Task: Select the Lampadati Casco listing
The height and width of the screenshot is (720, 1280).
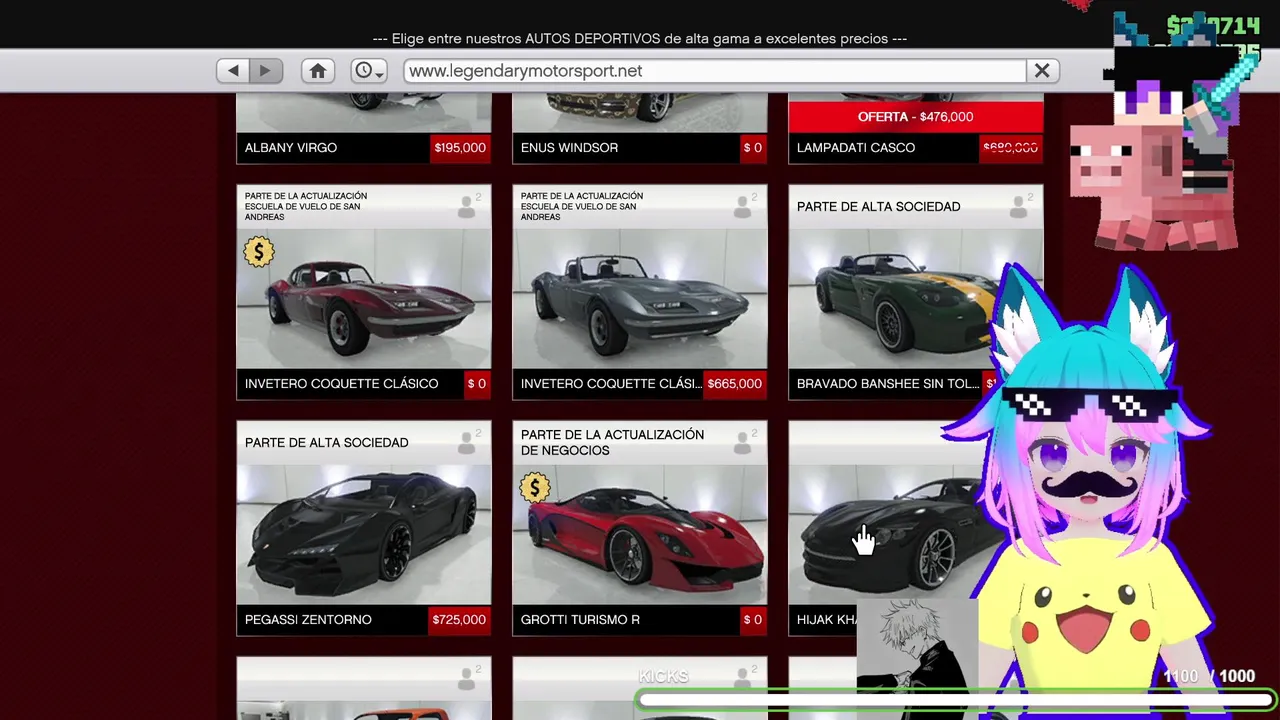Action: pos(915,128)
